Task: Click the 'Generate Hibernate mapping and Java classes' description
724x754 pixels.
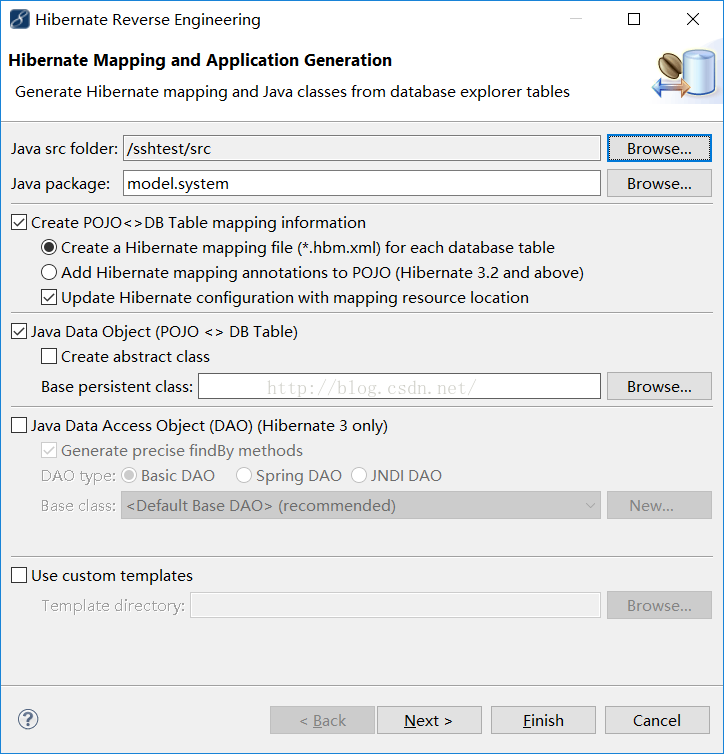Action: (292, 91)
